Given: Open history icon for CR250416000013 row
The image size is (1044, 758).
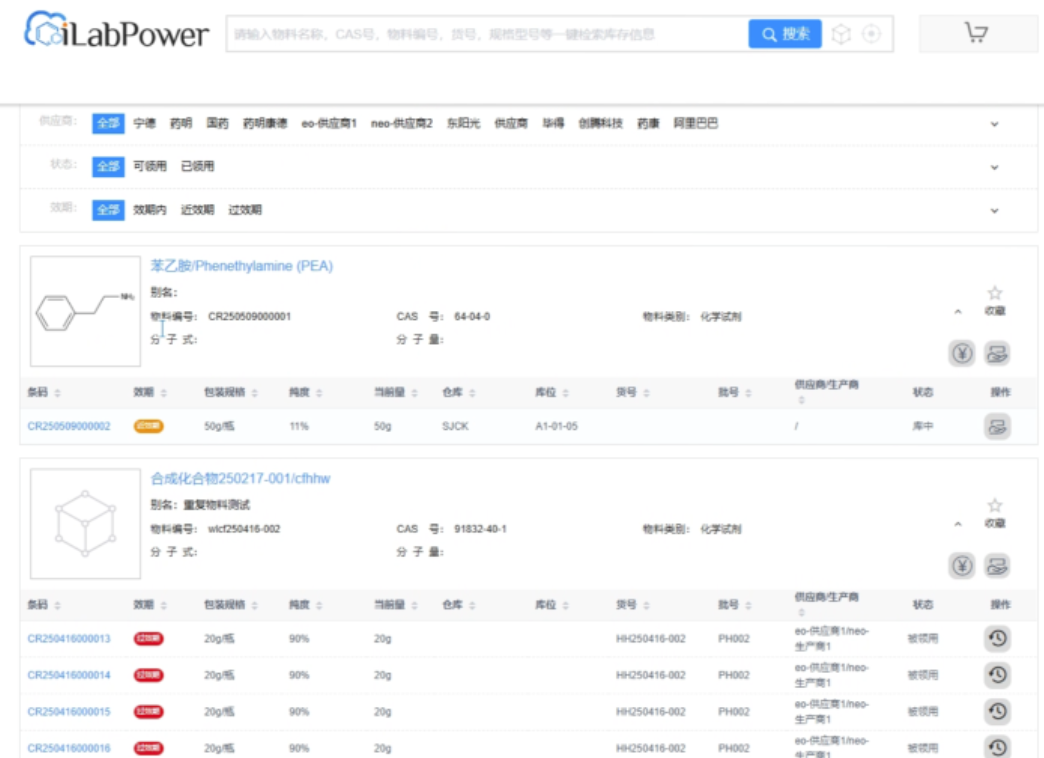Looking at the screenshot, I should (997, 638).
